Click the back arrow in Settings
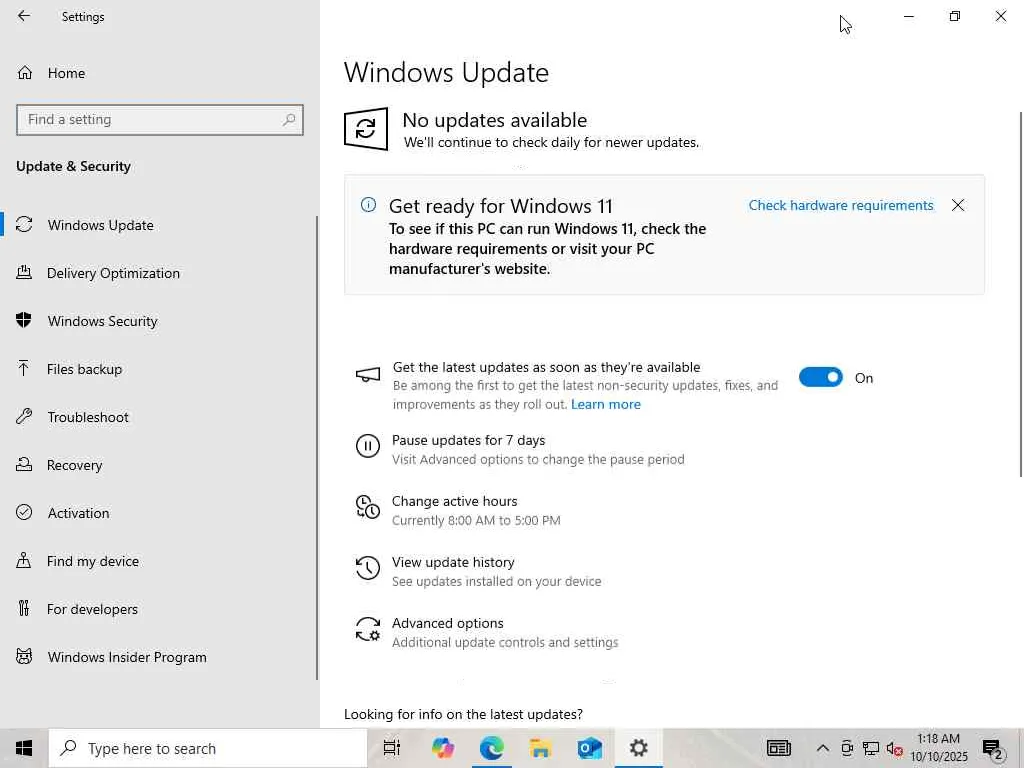Screen dimensions: 1024x768 point(24,16)
